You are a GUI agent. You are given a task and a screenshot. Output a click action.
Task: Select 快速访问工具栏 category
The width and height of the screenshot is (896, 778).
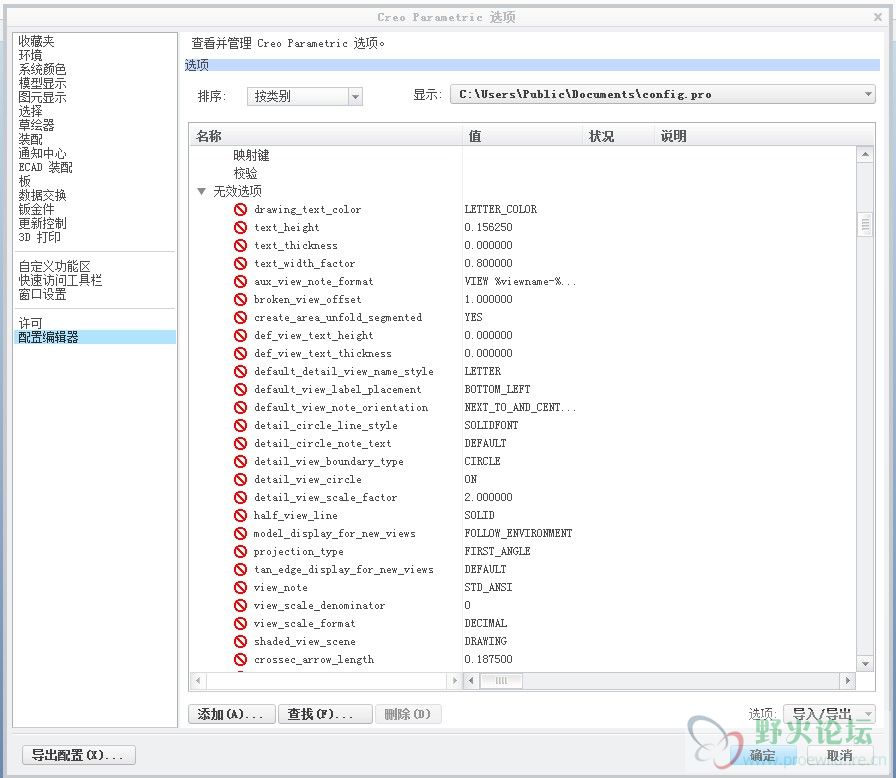point(60,280)
